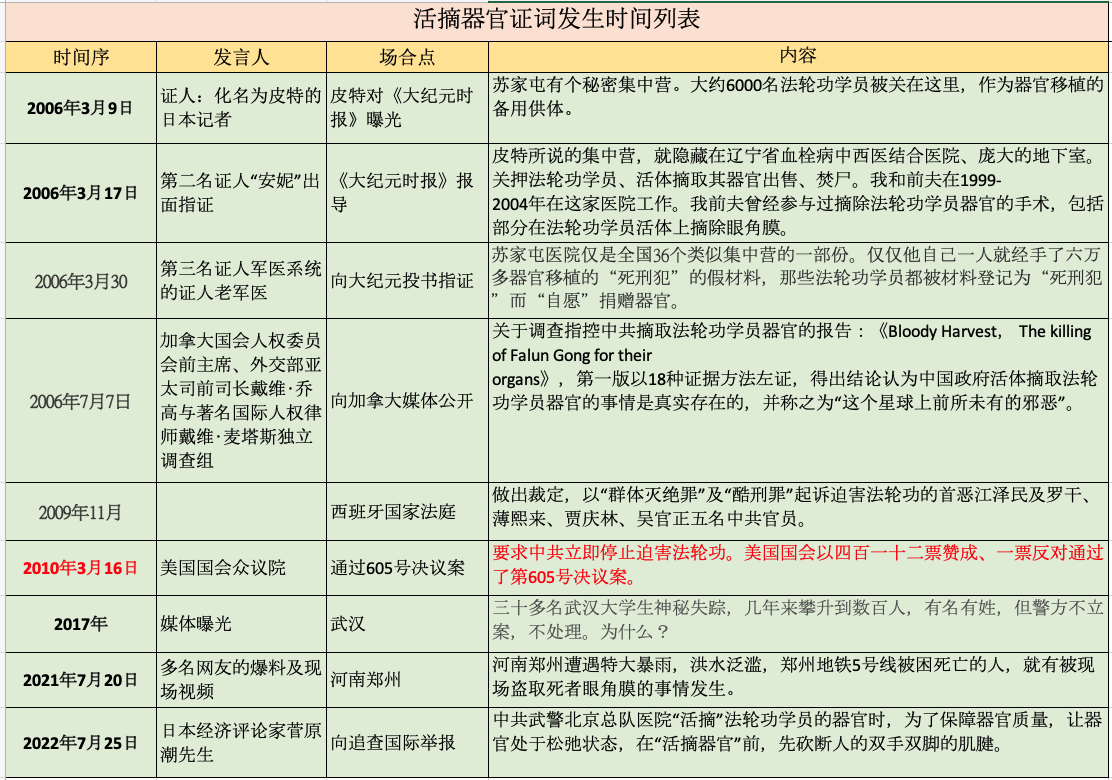Image resolution: width=1112 pixels, height=780 pixels.
Task: Click the 2017年 date cell
Action: point(80,624)
